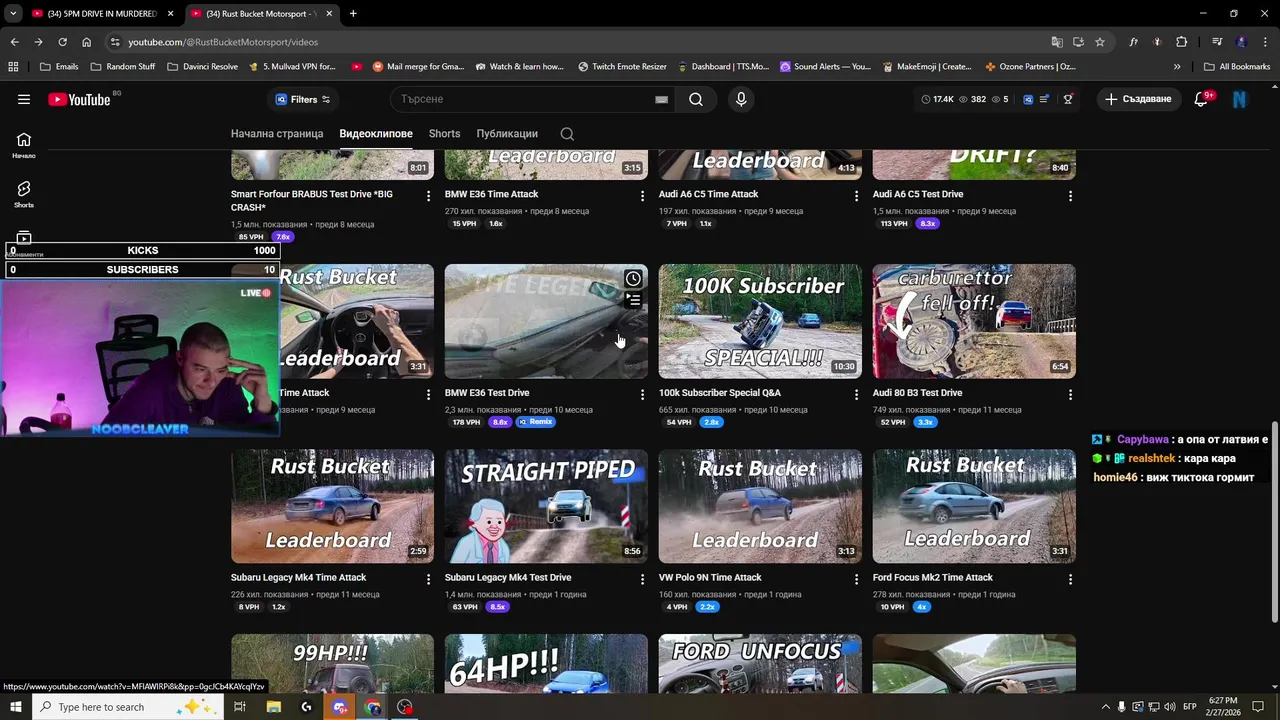
Task: Click the Remix badge under BMW E36 Test Drive
Action: (x=536, y=422)
